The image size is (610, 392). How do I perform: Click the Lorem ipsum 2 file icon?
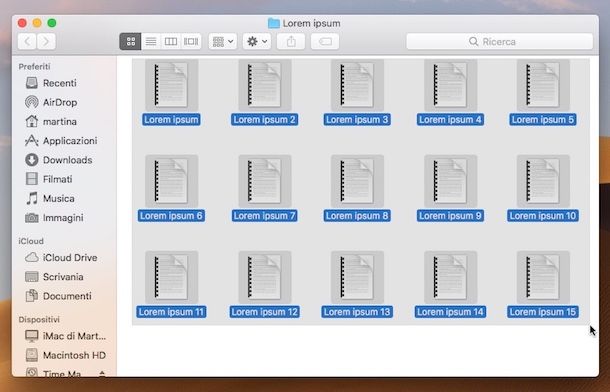tap(265, 85)
